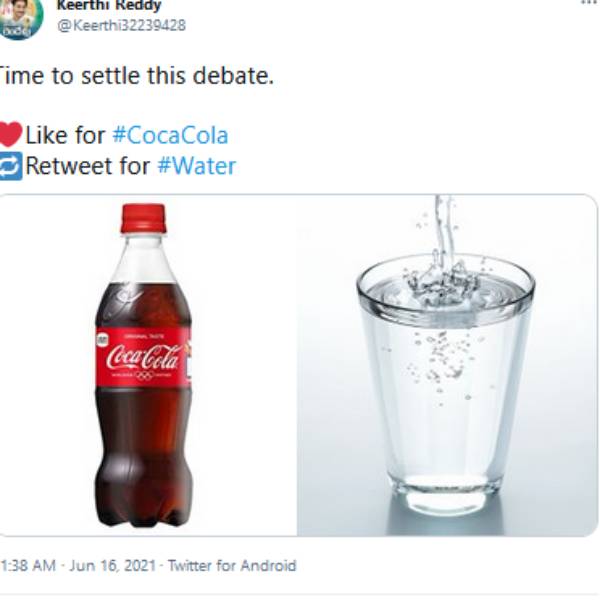Click the red cap of the bottle

[143, 218]
